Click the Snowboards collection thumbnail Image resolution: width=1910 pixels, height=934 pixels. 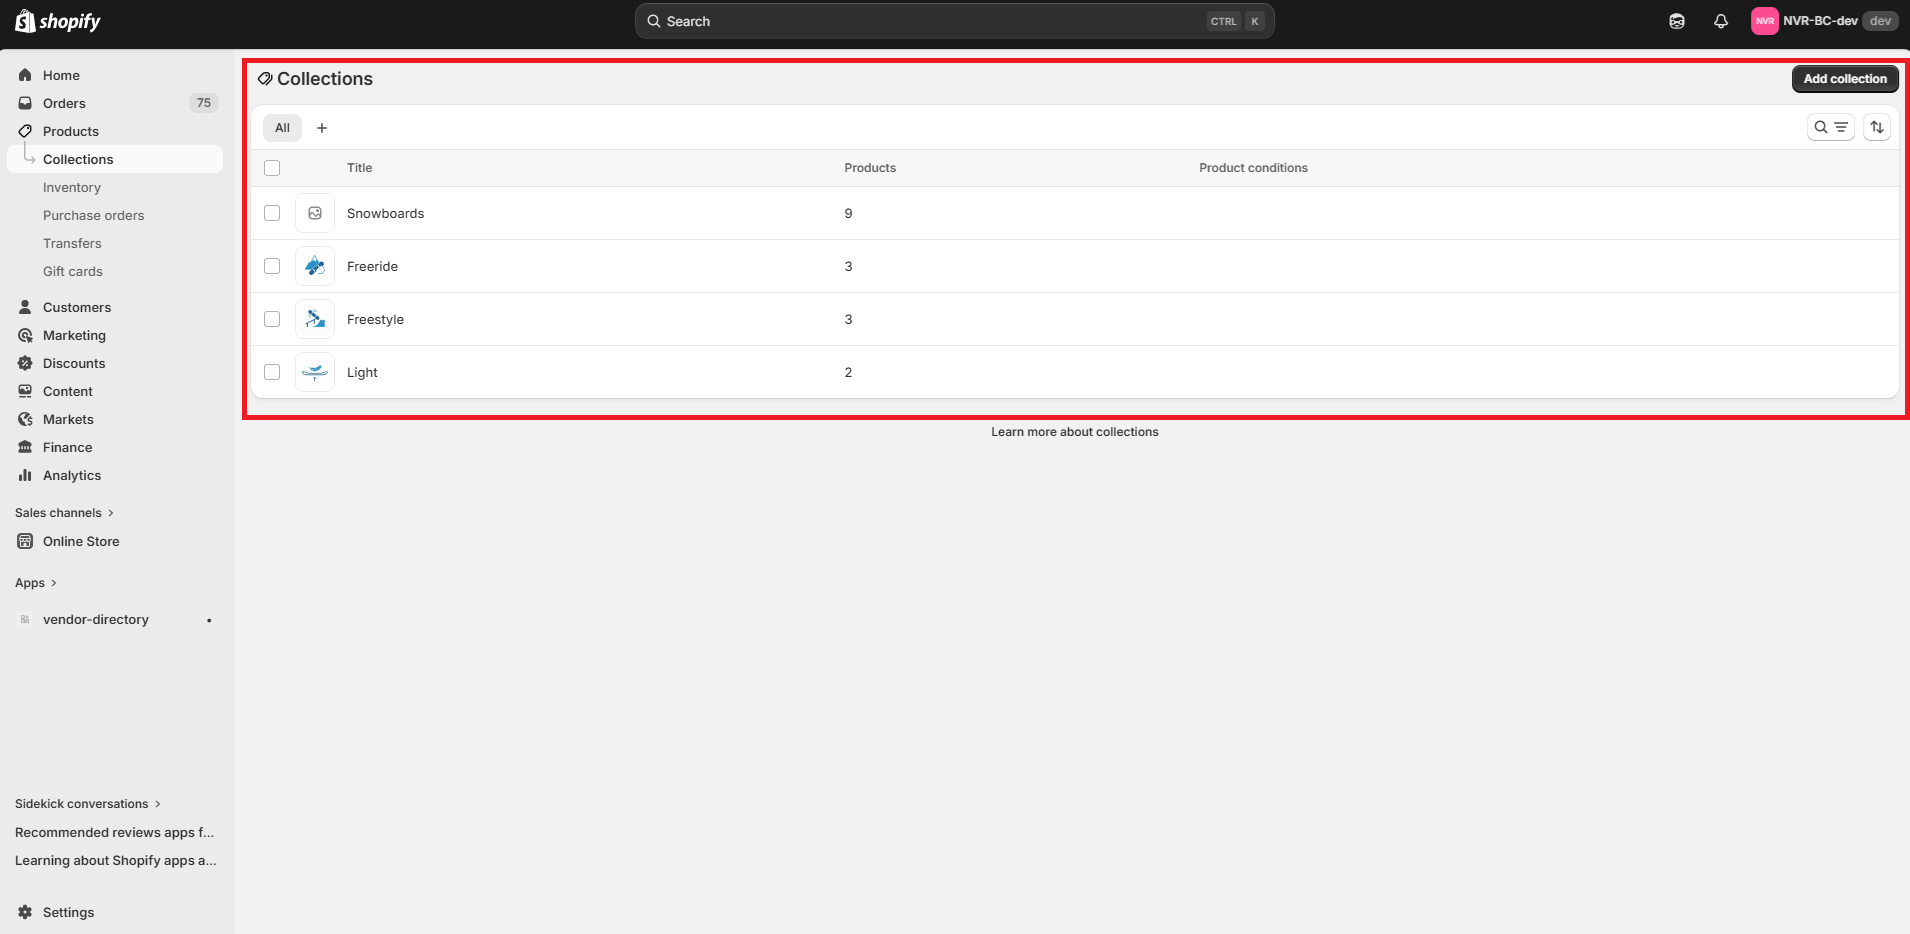point(315,213)
